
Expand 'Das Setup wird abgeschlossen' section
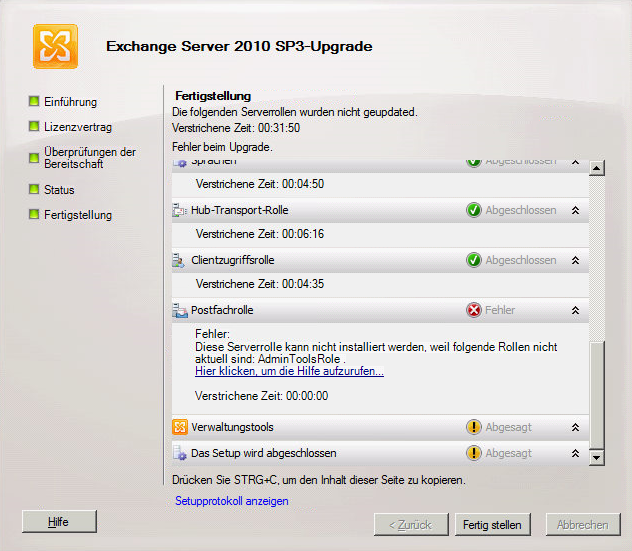tap(576, 453)
